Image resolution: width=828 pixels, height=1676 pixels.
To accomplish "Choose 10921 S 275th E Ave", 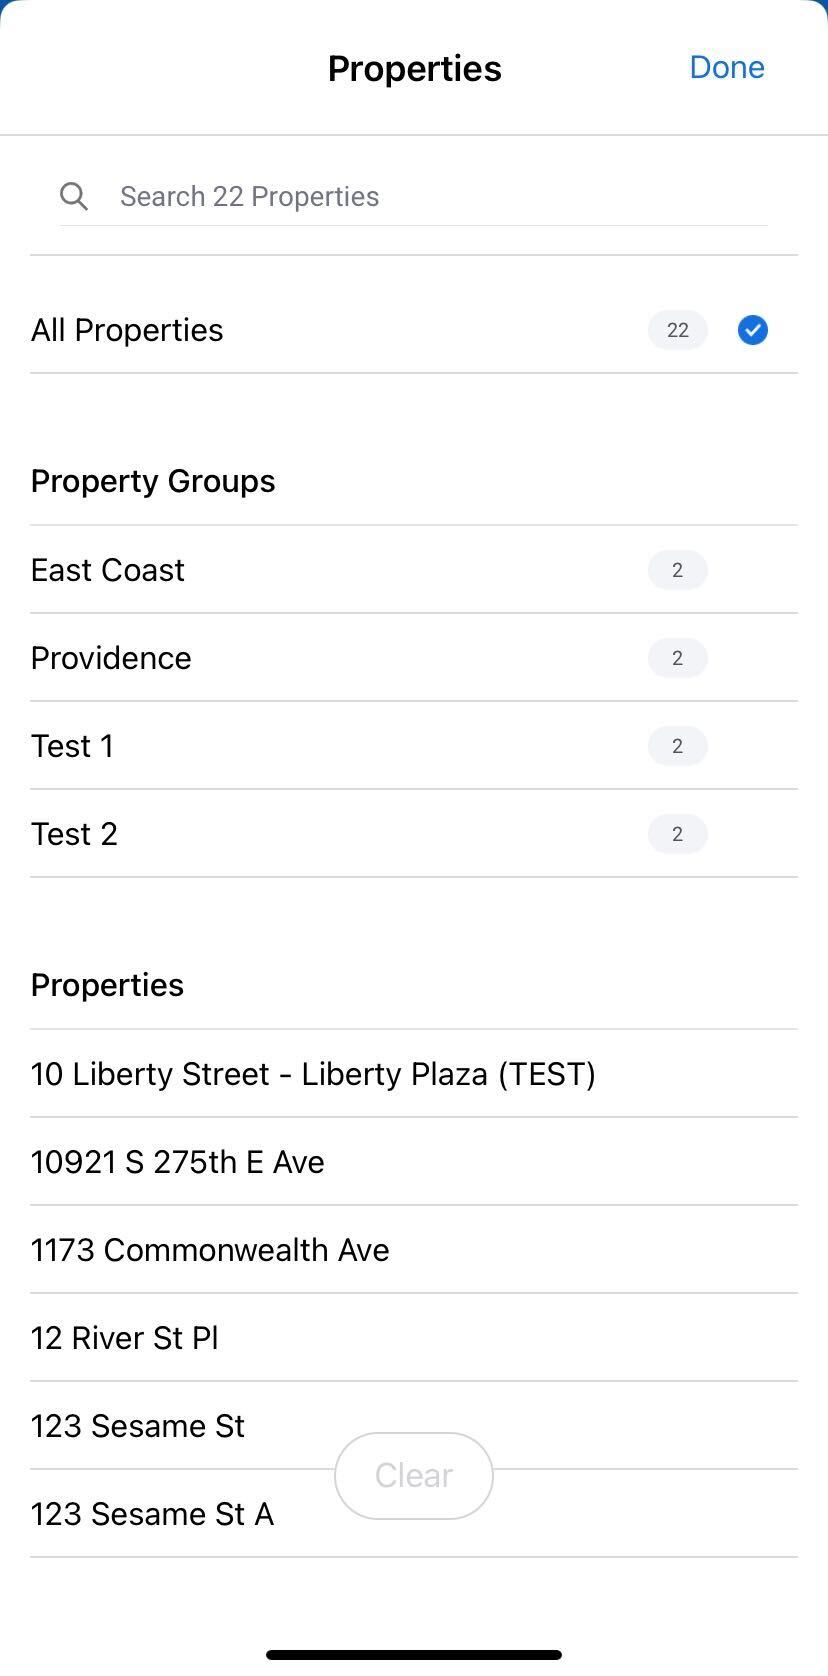I will point(178,1162).
